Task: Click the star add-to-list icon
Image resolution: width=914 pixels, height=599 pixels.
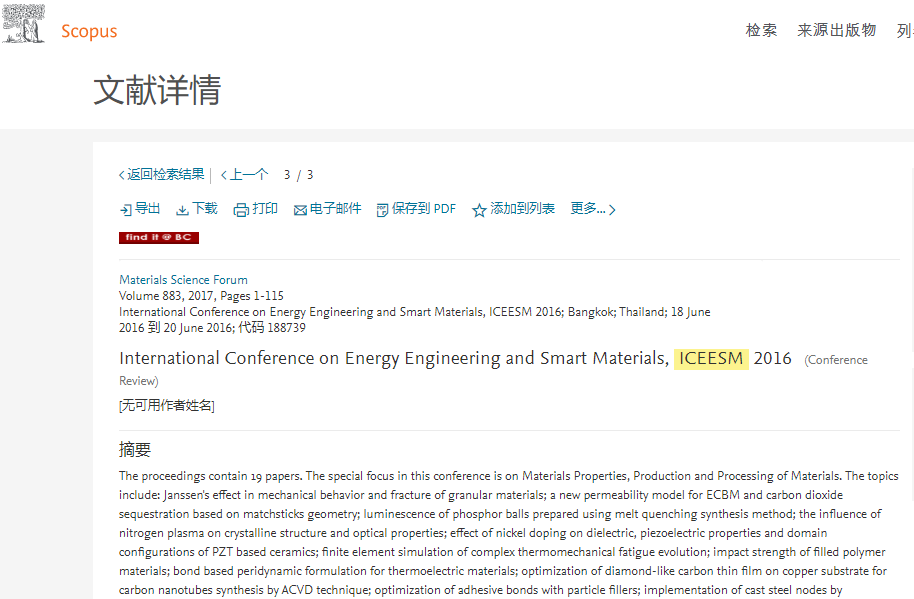Action: point(479,210)
